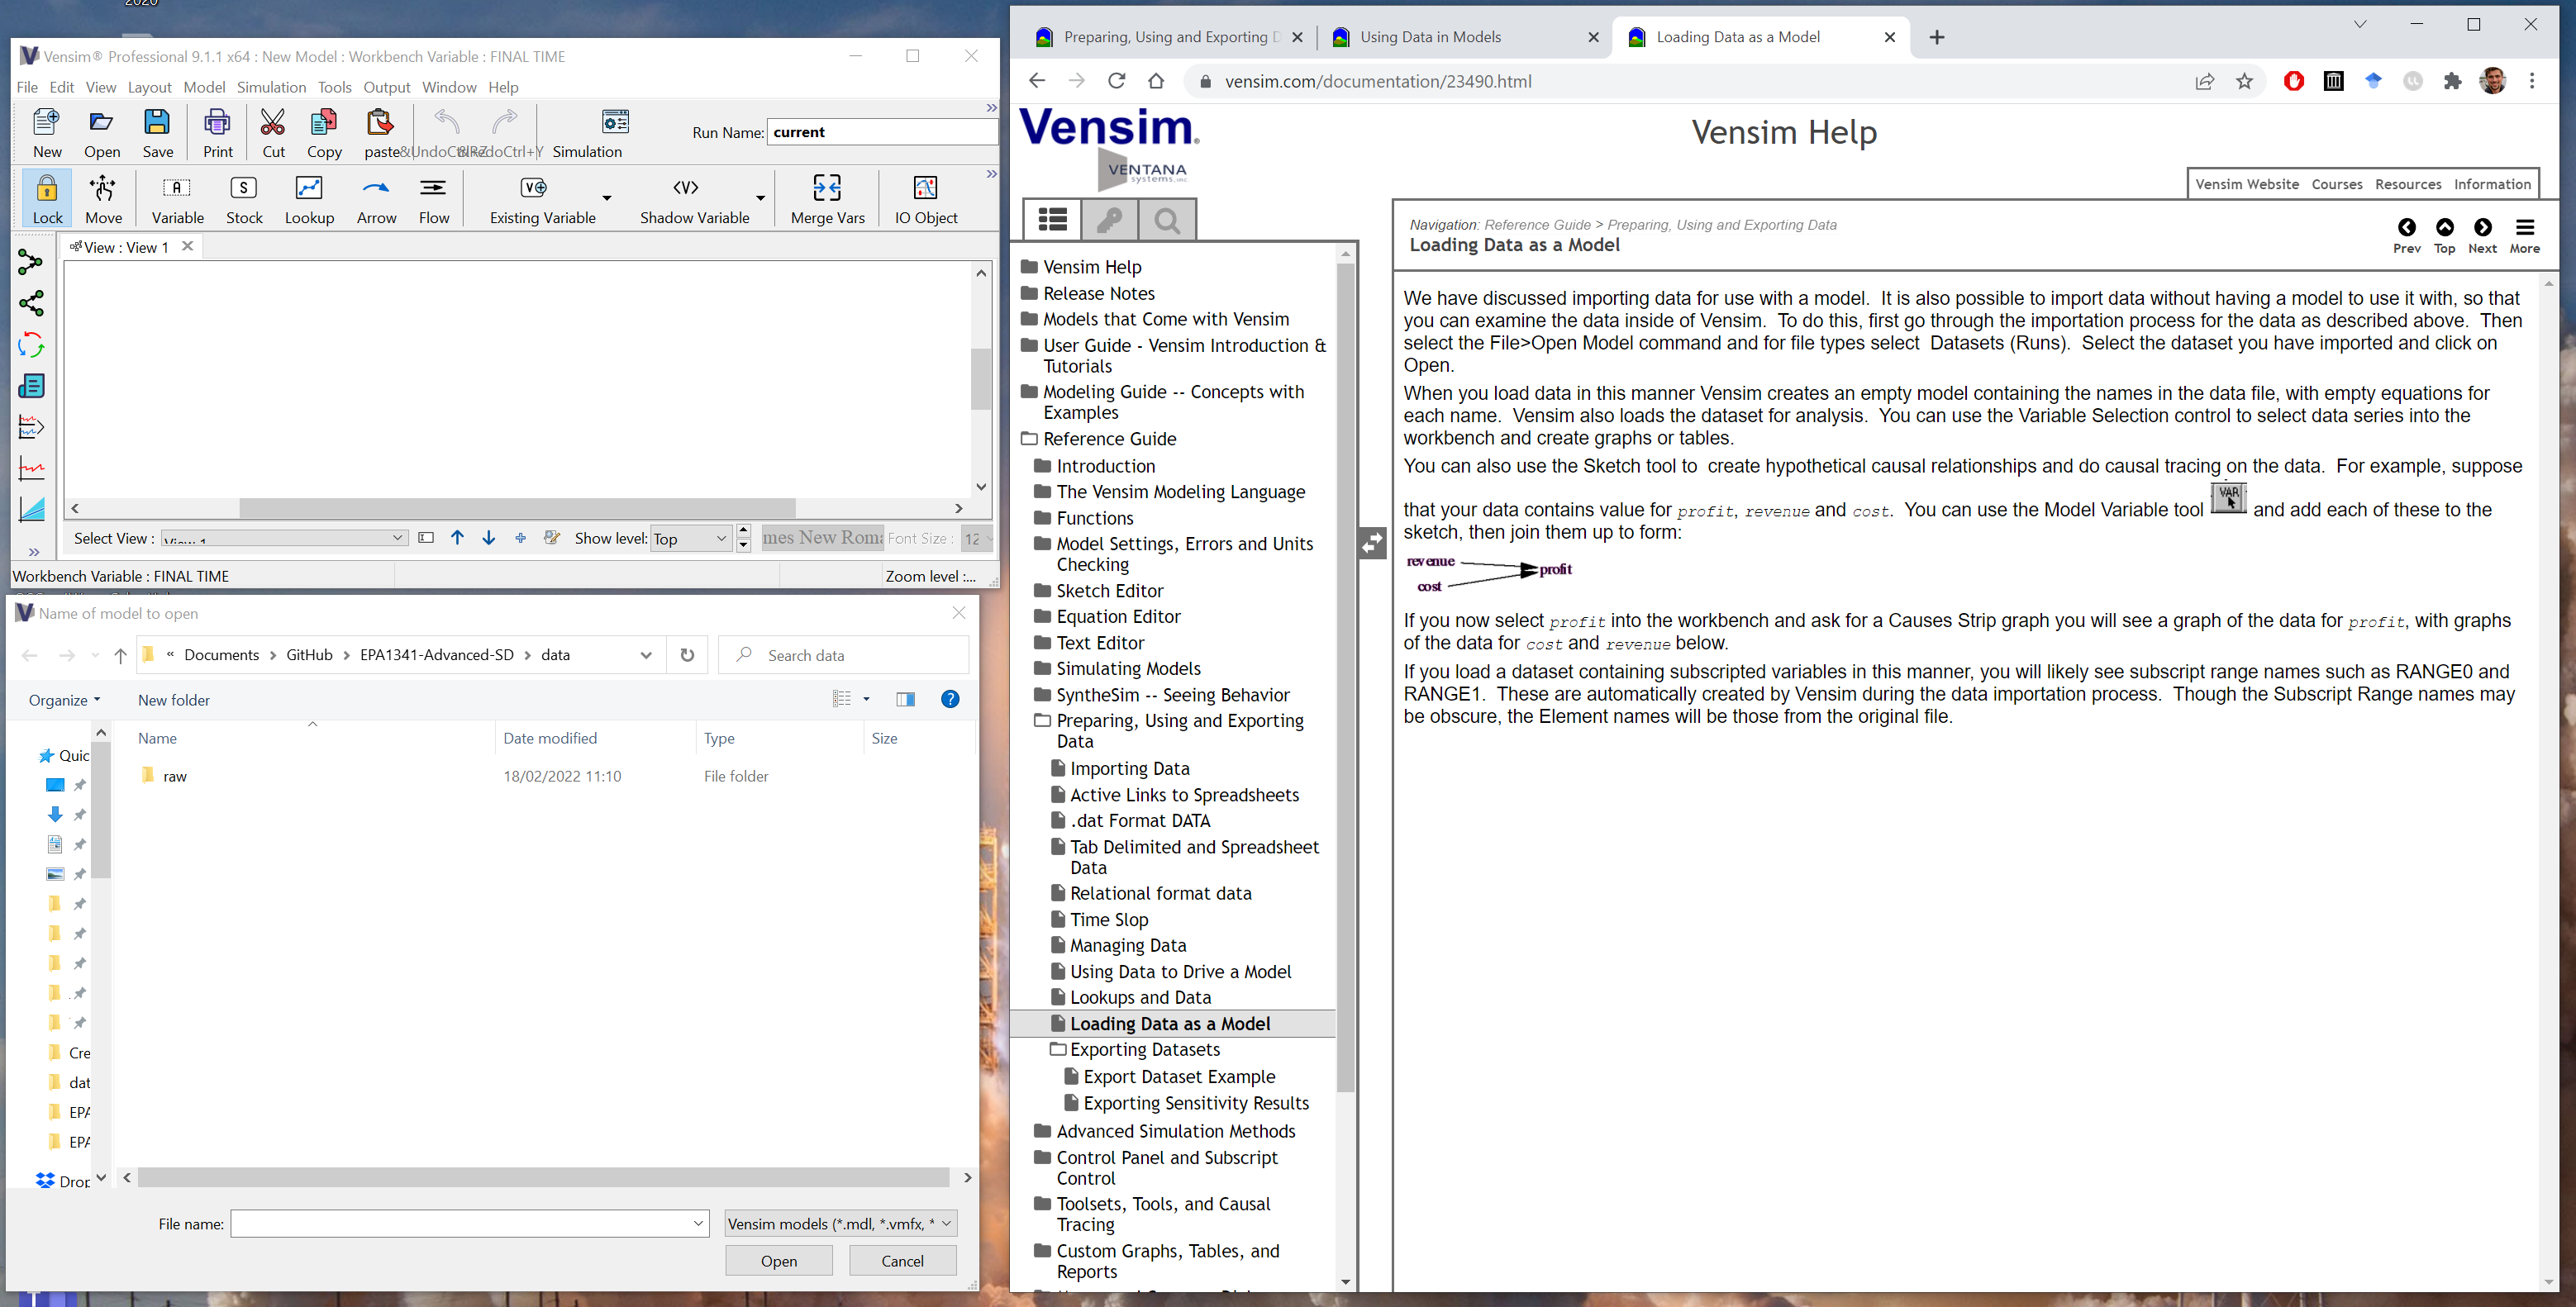Open the Vensim Website link
Viewport: 2576px width, 1307px height.
pos(2247,184)
